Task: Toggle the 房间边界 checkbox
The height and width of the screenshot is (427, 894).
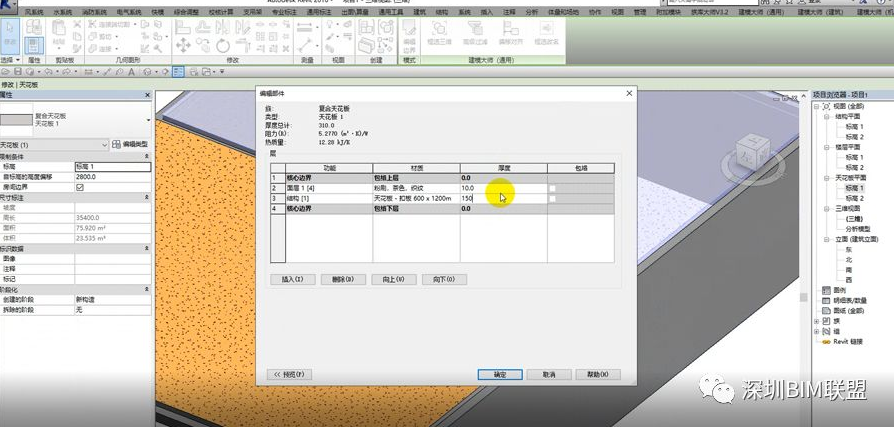Action: [x=80, y=187]
